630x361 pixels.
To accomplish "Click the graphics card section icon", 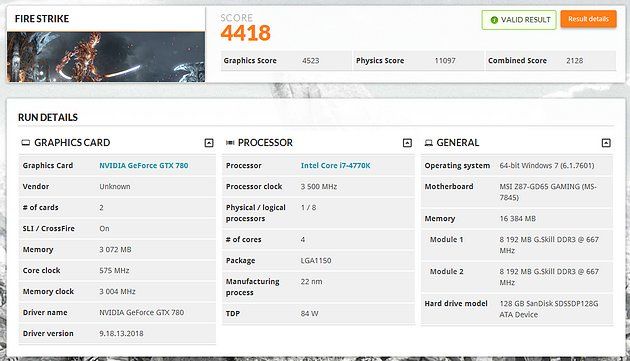I will point(26,143).
